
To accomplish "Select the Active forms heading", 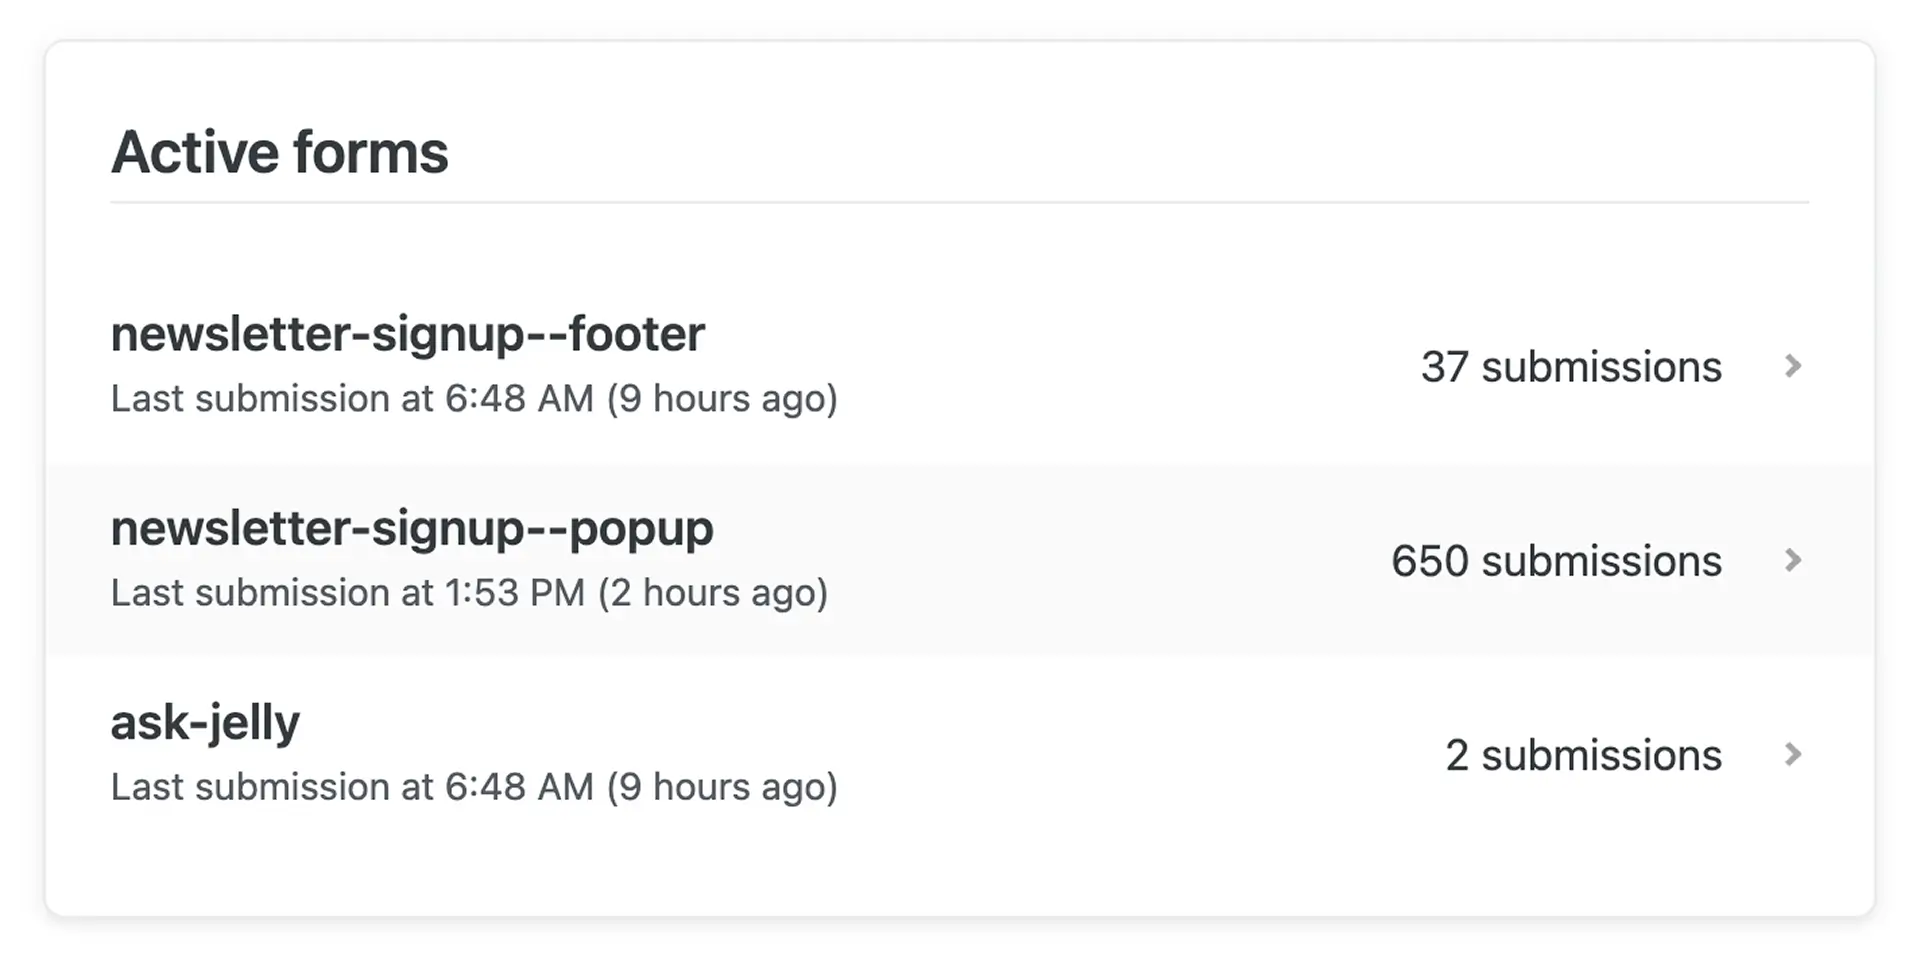I will (280, 151).
